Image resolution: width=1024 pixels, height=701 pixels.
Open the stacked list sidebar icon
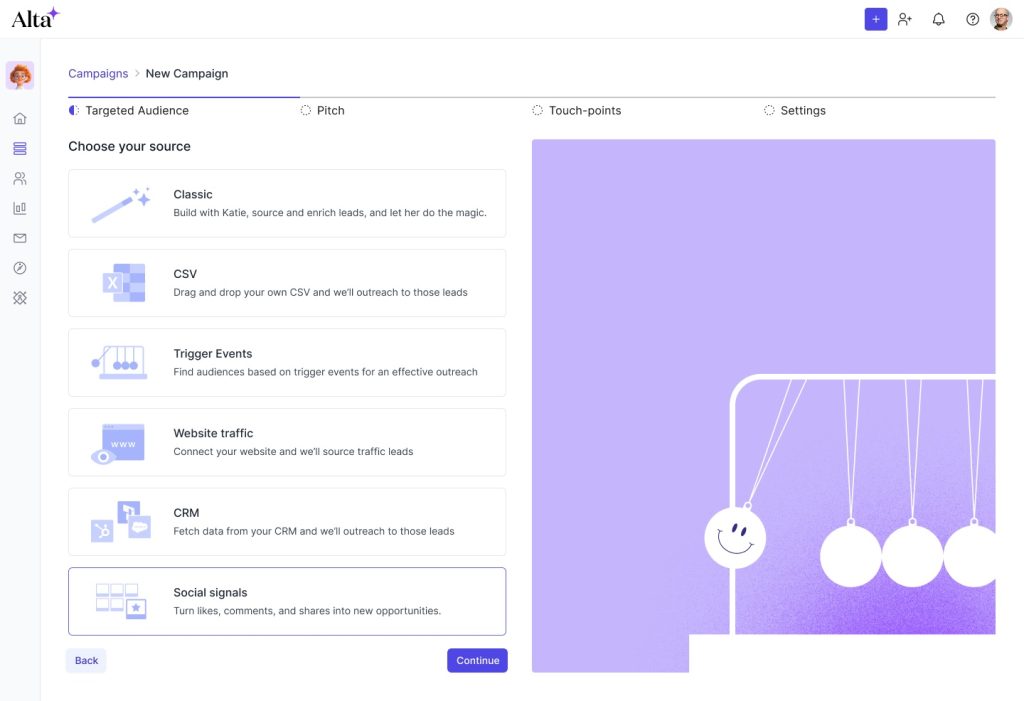(20, 149)
